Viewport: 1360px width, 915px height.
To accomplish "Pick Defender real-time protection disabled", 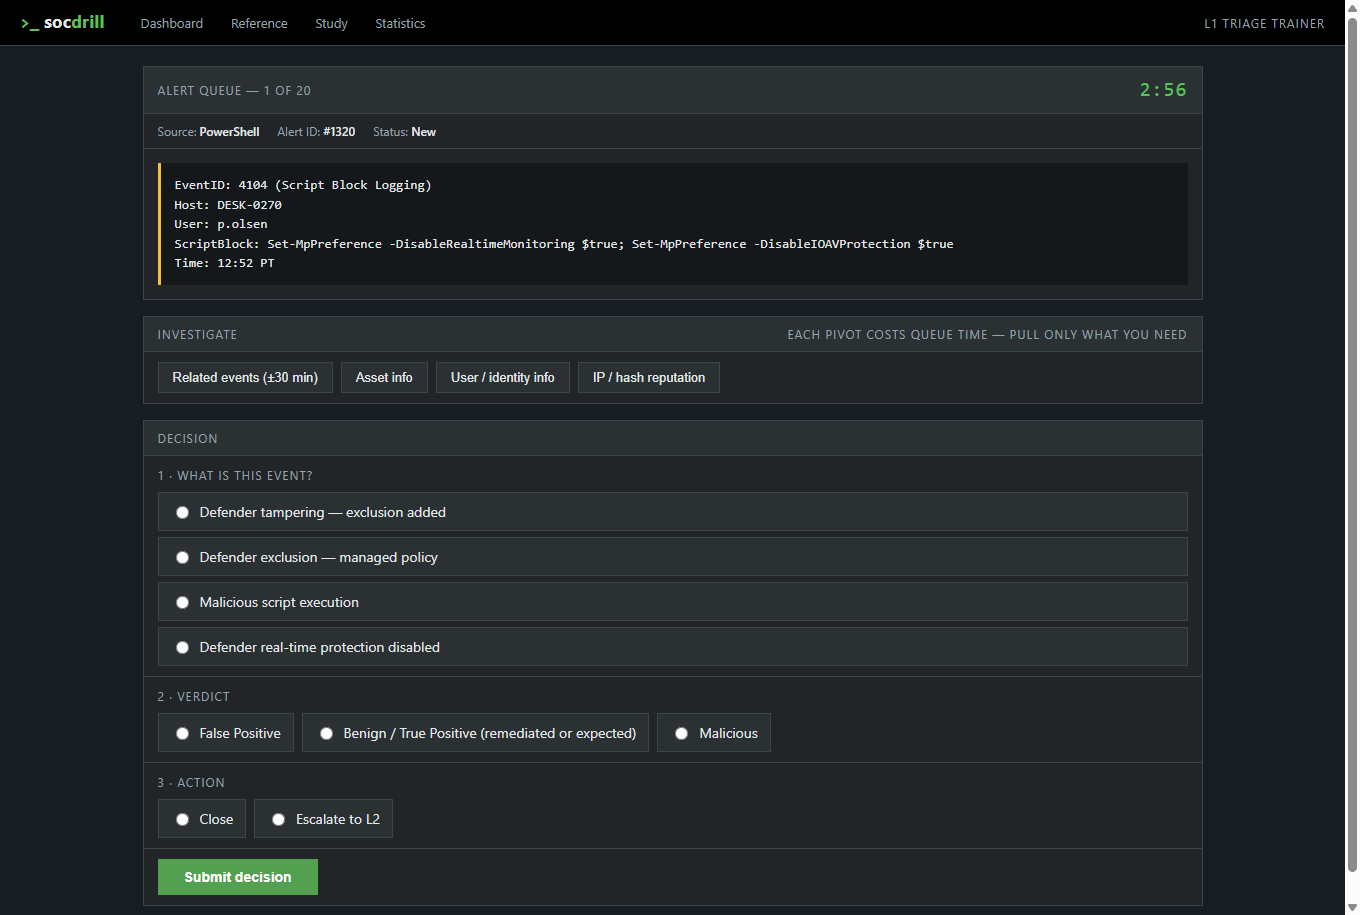I will [x=673, y=647].
